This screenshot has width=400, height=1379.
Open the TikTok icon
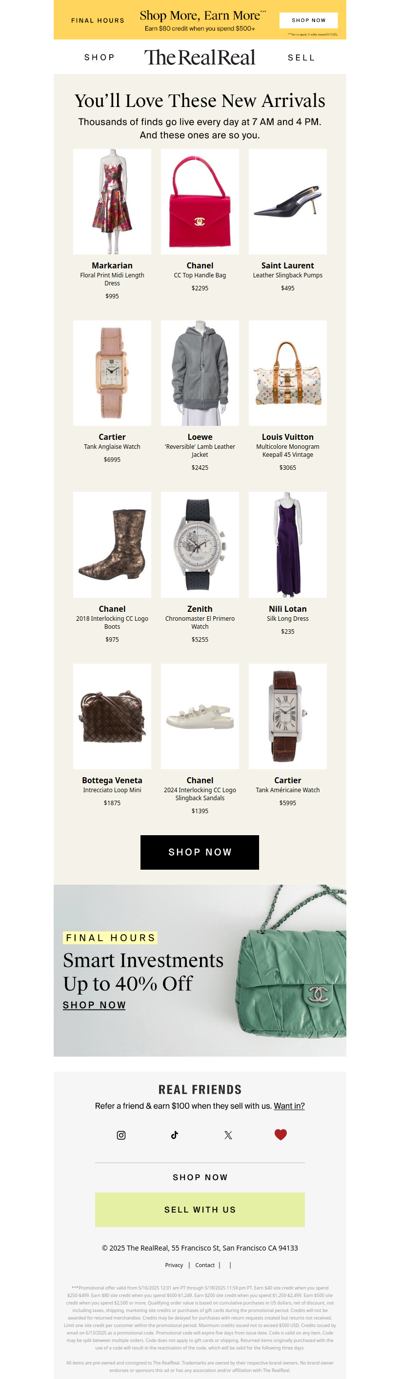click(174, 1135)
